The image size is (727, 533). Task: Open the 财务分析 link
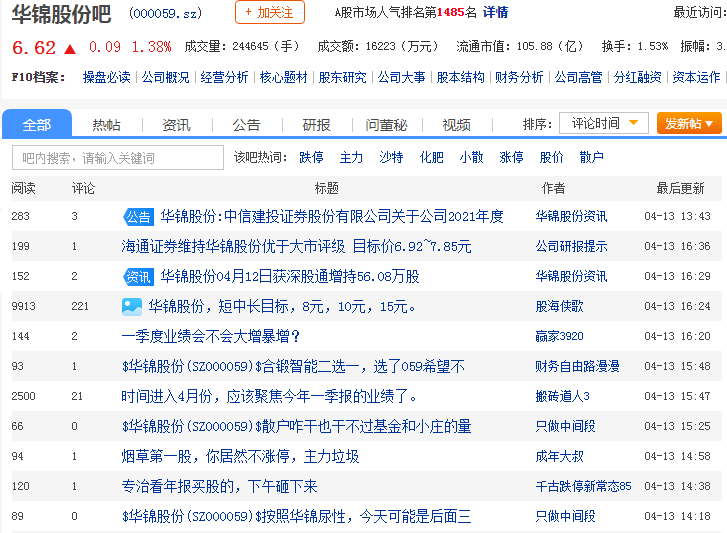pyautogui.click(x=519, y=77)
